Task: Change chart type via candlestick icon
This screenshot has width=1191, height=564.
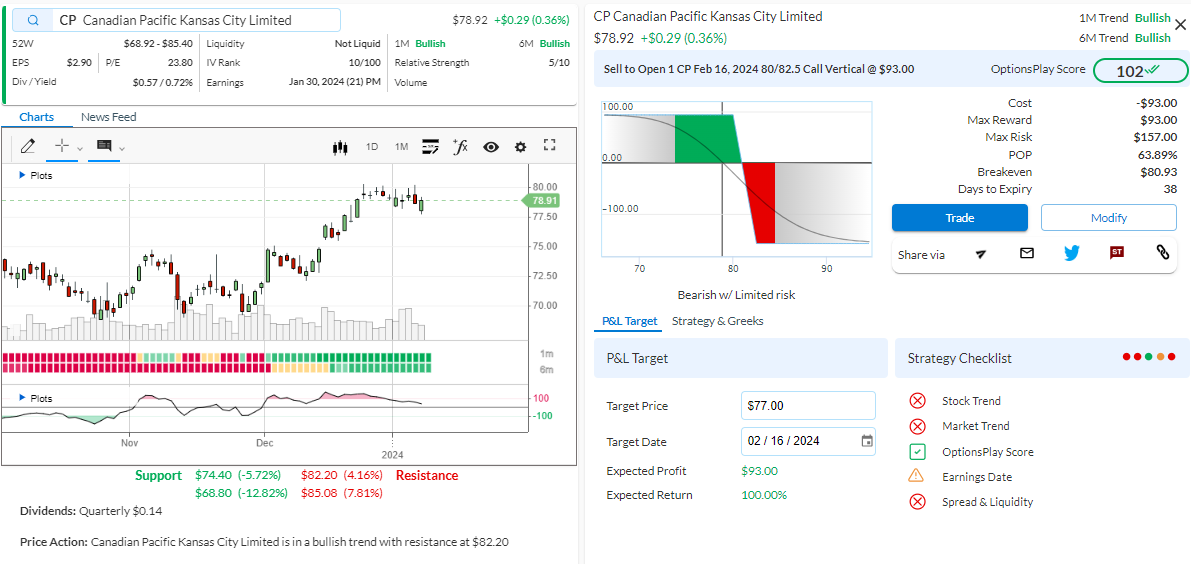Action: pyautogui.click(x=340, y=147)
